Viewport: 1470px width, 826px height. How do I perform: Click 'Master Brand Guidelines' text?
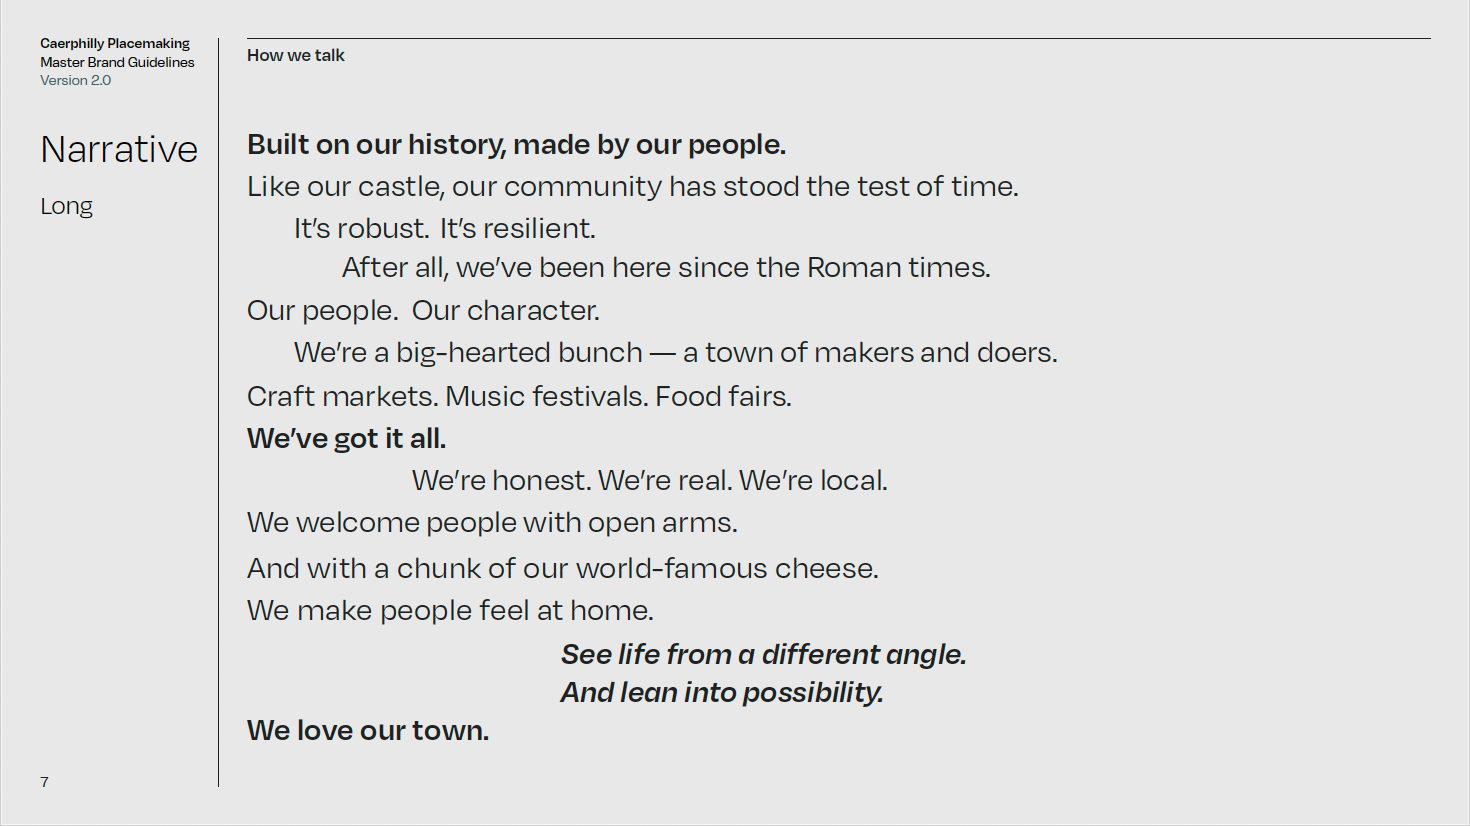point(117,62)
